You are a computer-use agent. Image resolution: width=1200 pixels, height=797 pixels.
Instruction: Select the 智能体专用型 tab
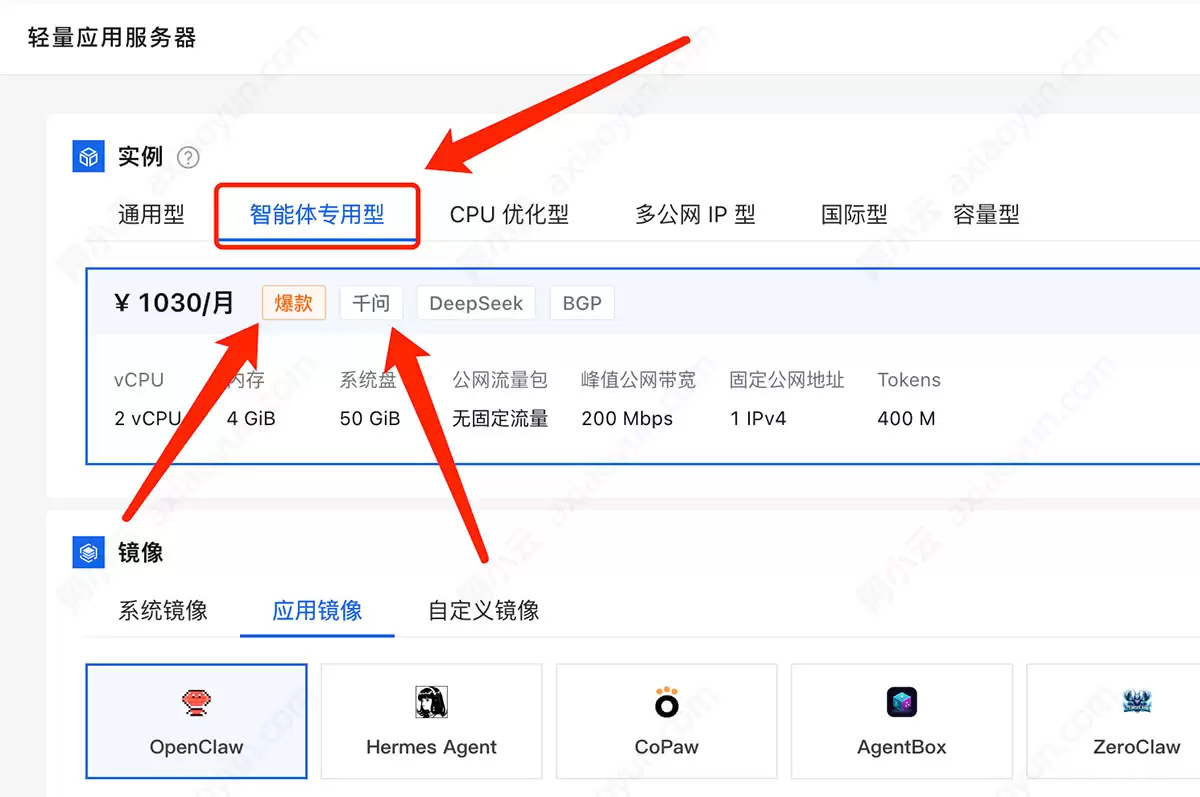coord(317,214)
